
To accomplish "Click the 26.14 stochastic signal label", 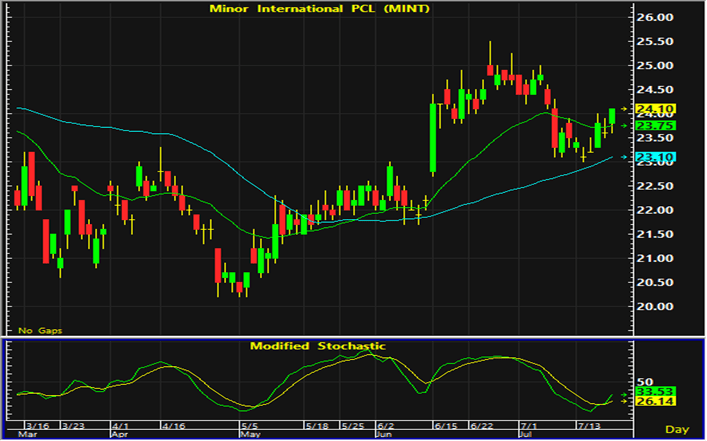I will pos(656,401).
